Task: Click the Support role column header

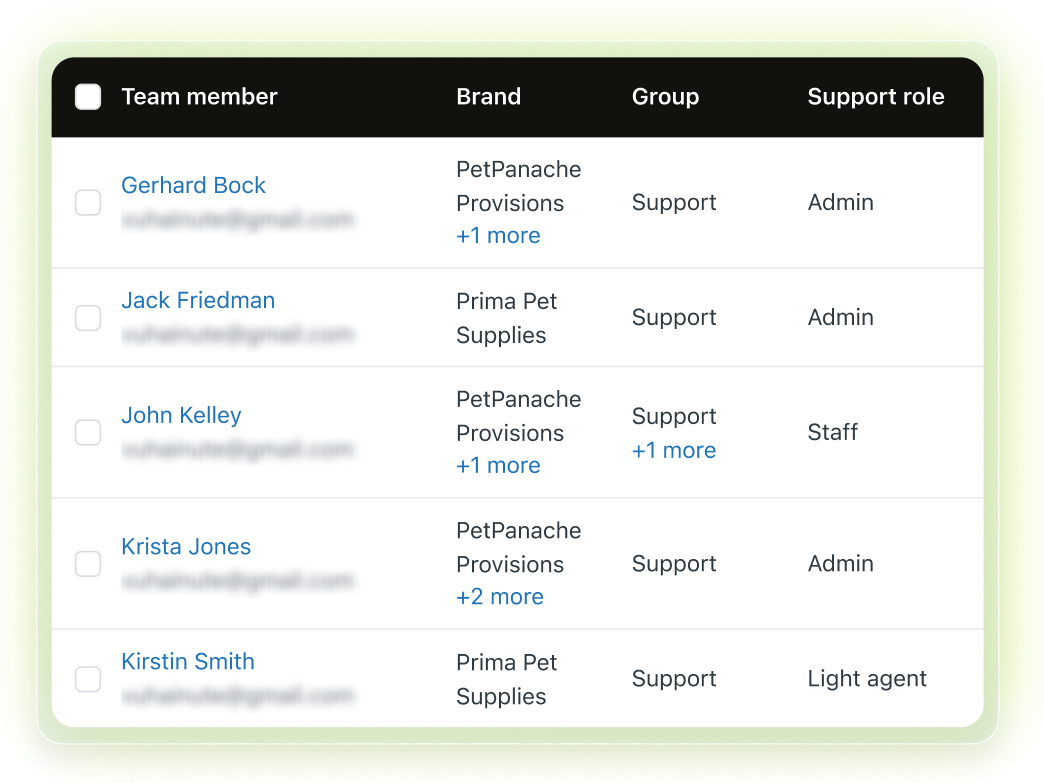Action: (x=875, y=97)
